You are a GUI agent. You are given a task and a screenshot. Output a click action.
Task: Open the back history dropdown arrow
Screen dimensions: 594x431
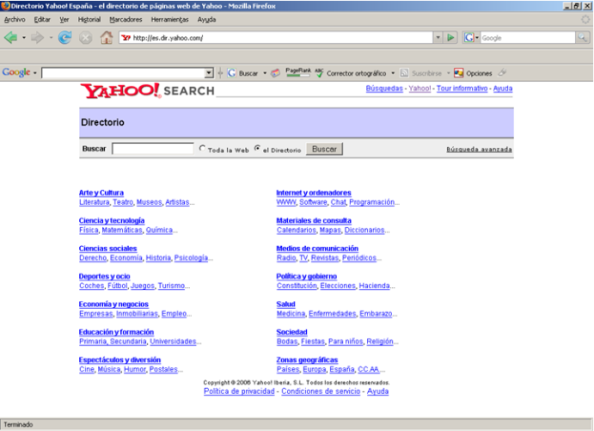pyautogui.click(x=24, y=38)
